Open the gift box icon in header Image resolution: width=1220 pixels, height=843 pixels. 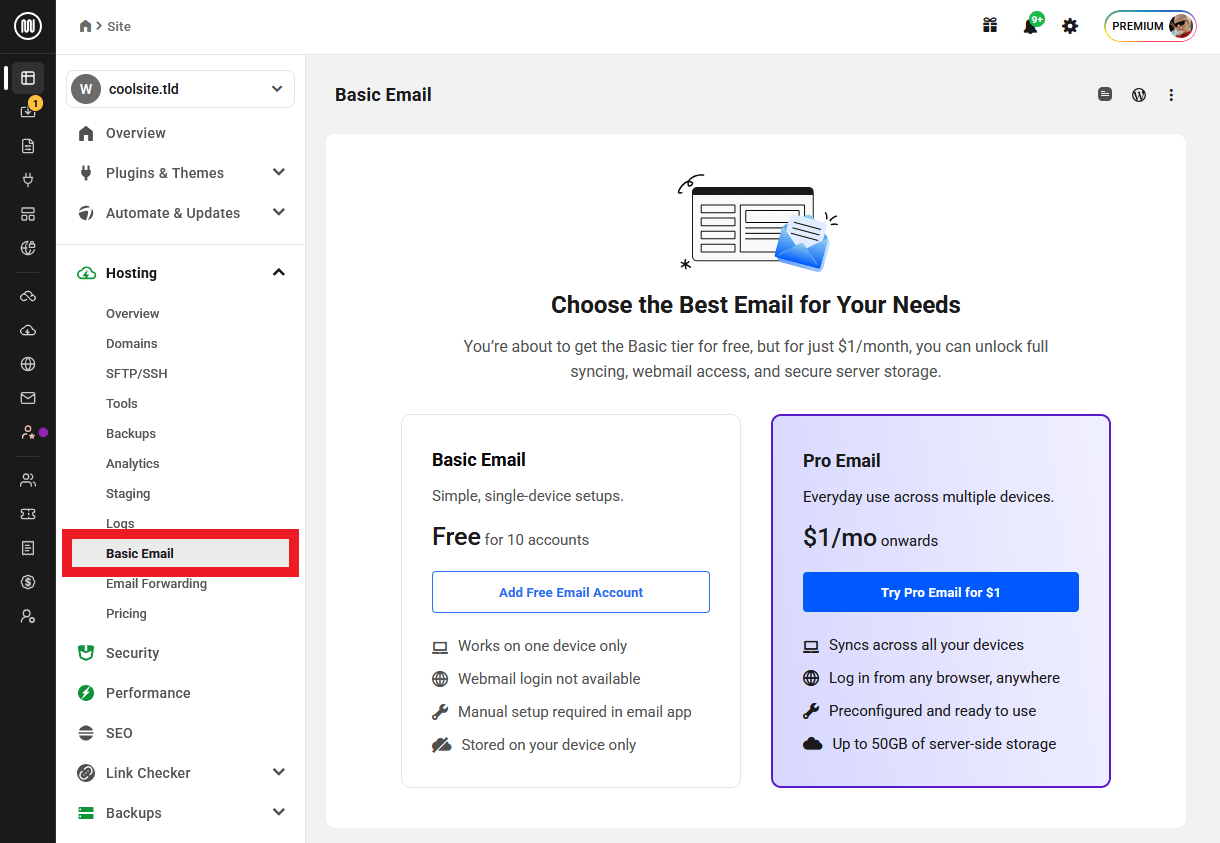coord(990,26)
